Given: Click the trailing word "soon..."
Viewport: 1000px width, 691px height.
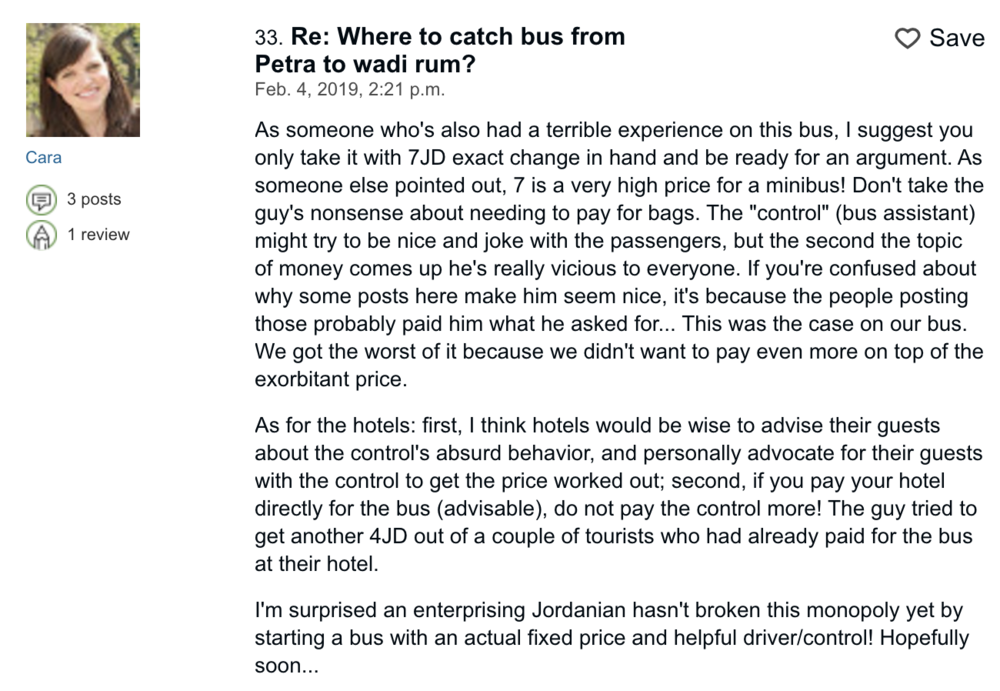Looking at the screenshot, I should click(x=286, y=666).
